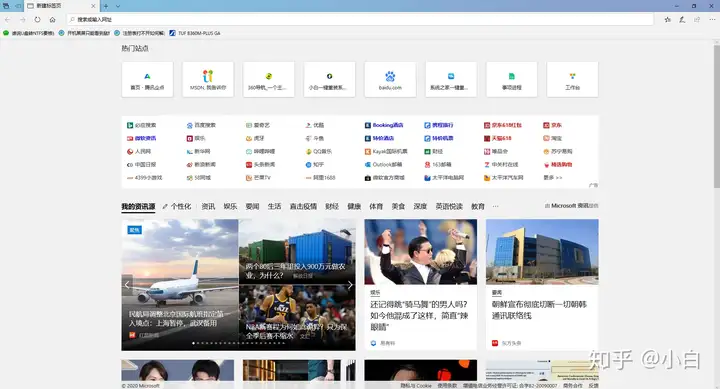Click the browser forward arrow

(22, 20)
